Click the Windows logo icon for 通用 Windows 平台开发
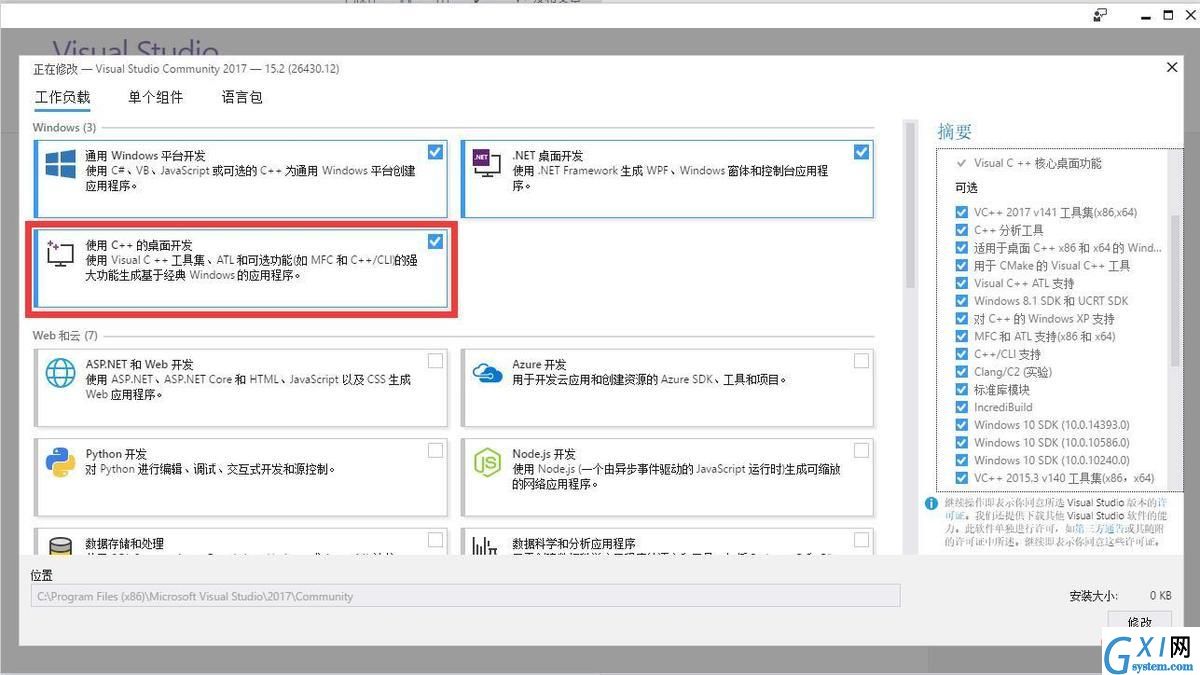1200x675 pixels. pos(60,165)
